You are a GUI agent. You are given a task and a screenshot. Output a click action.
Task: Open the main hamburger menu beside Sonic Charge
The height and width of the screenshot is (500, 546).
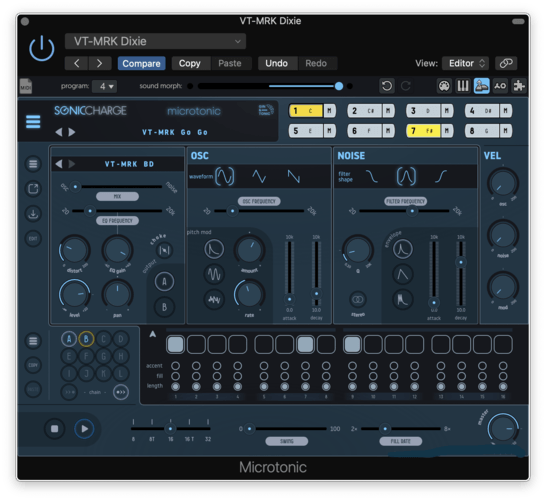[33, 122]
